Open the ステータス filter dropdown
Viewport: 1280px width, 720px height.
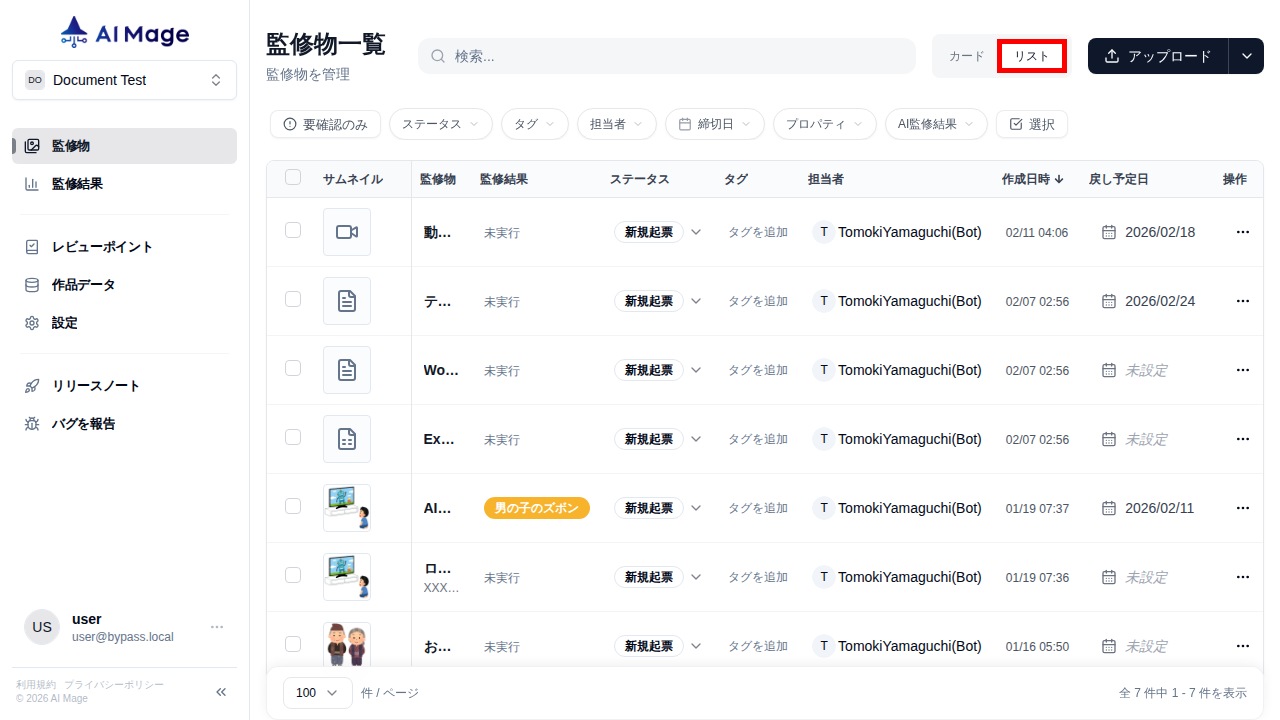[x=440, y=124]
